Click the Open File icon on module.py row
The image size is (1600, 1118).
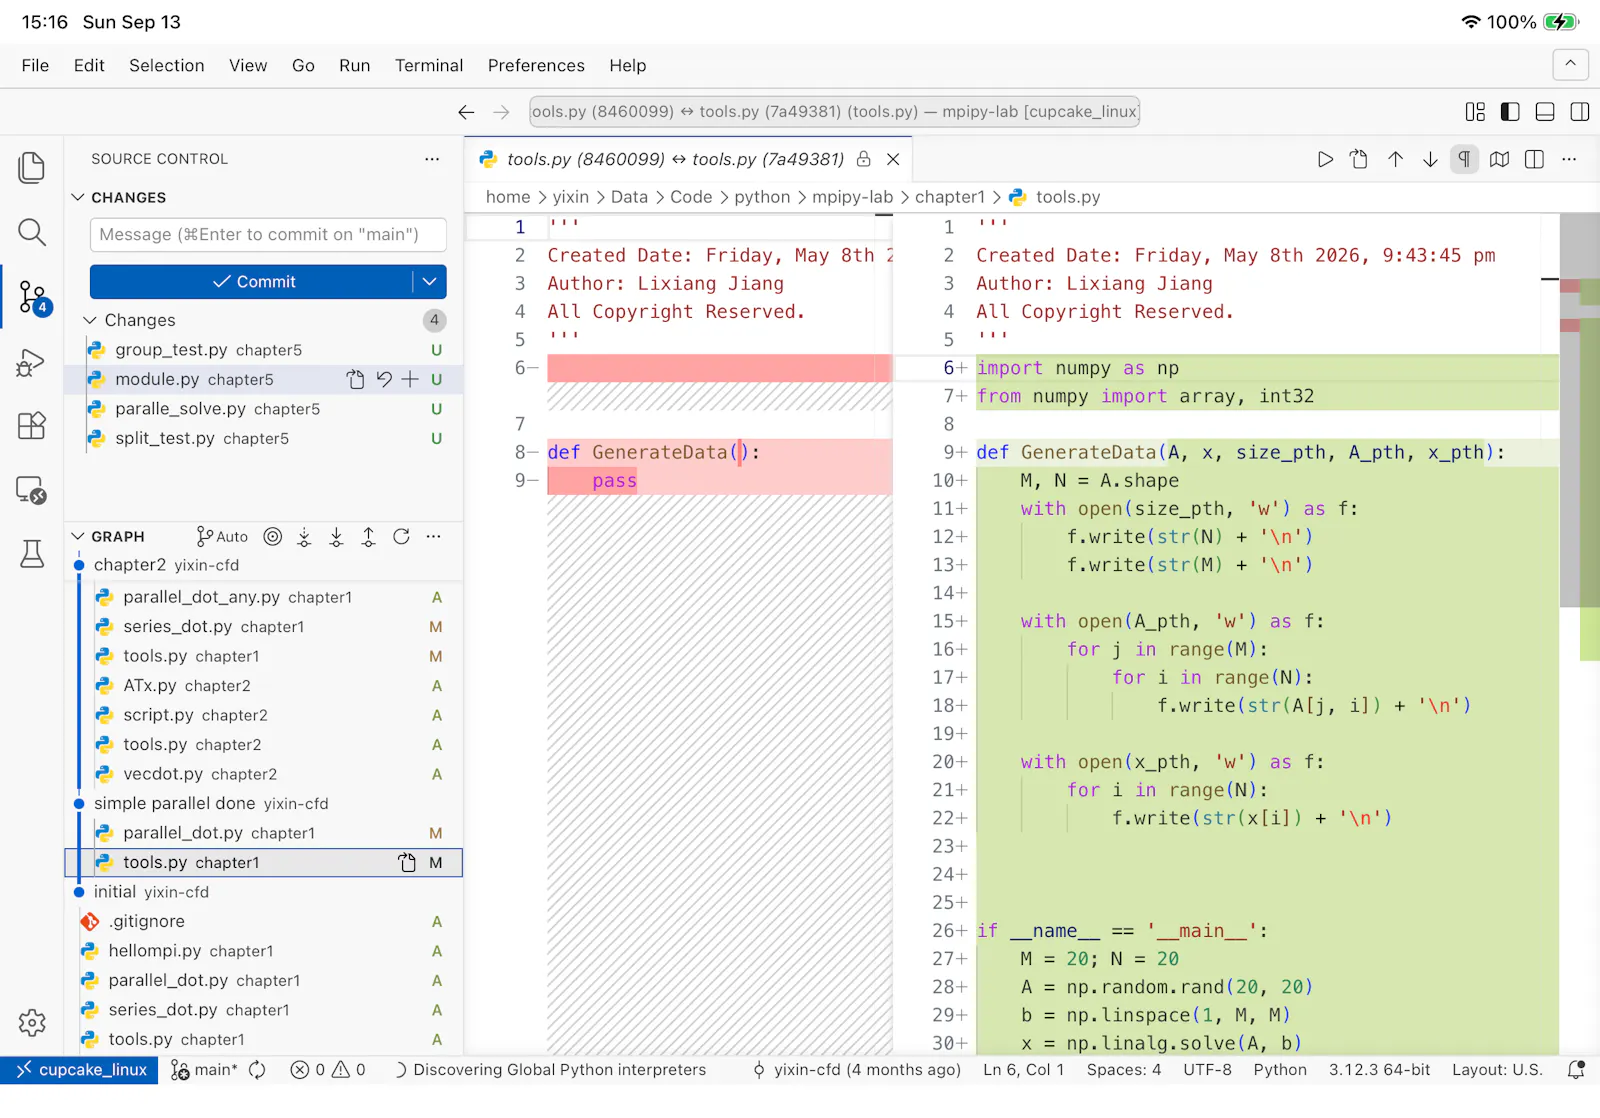tap(356, 379)
